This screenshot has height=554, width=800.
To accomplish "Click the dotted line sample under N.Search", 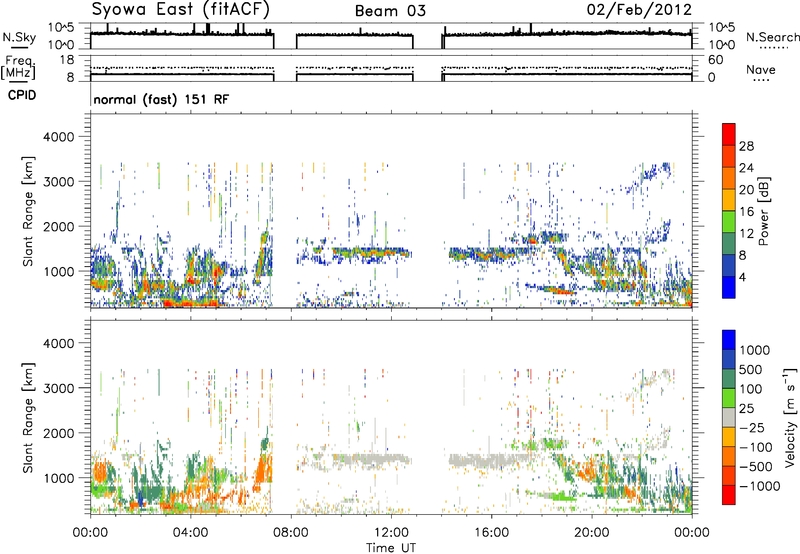I will click(773, 47).
